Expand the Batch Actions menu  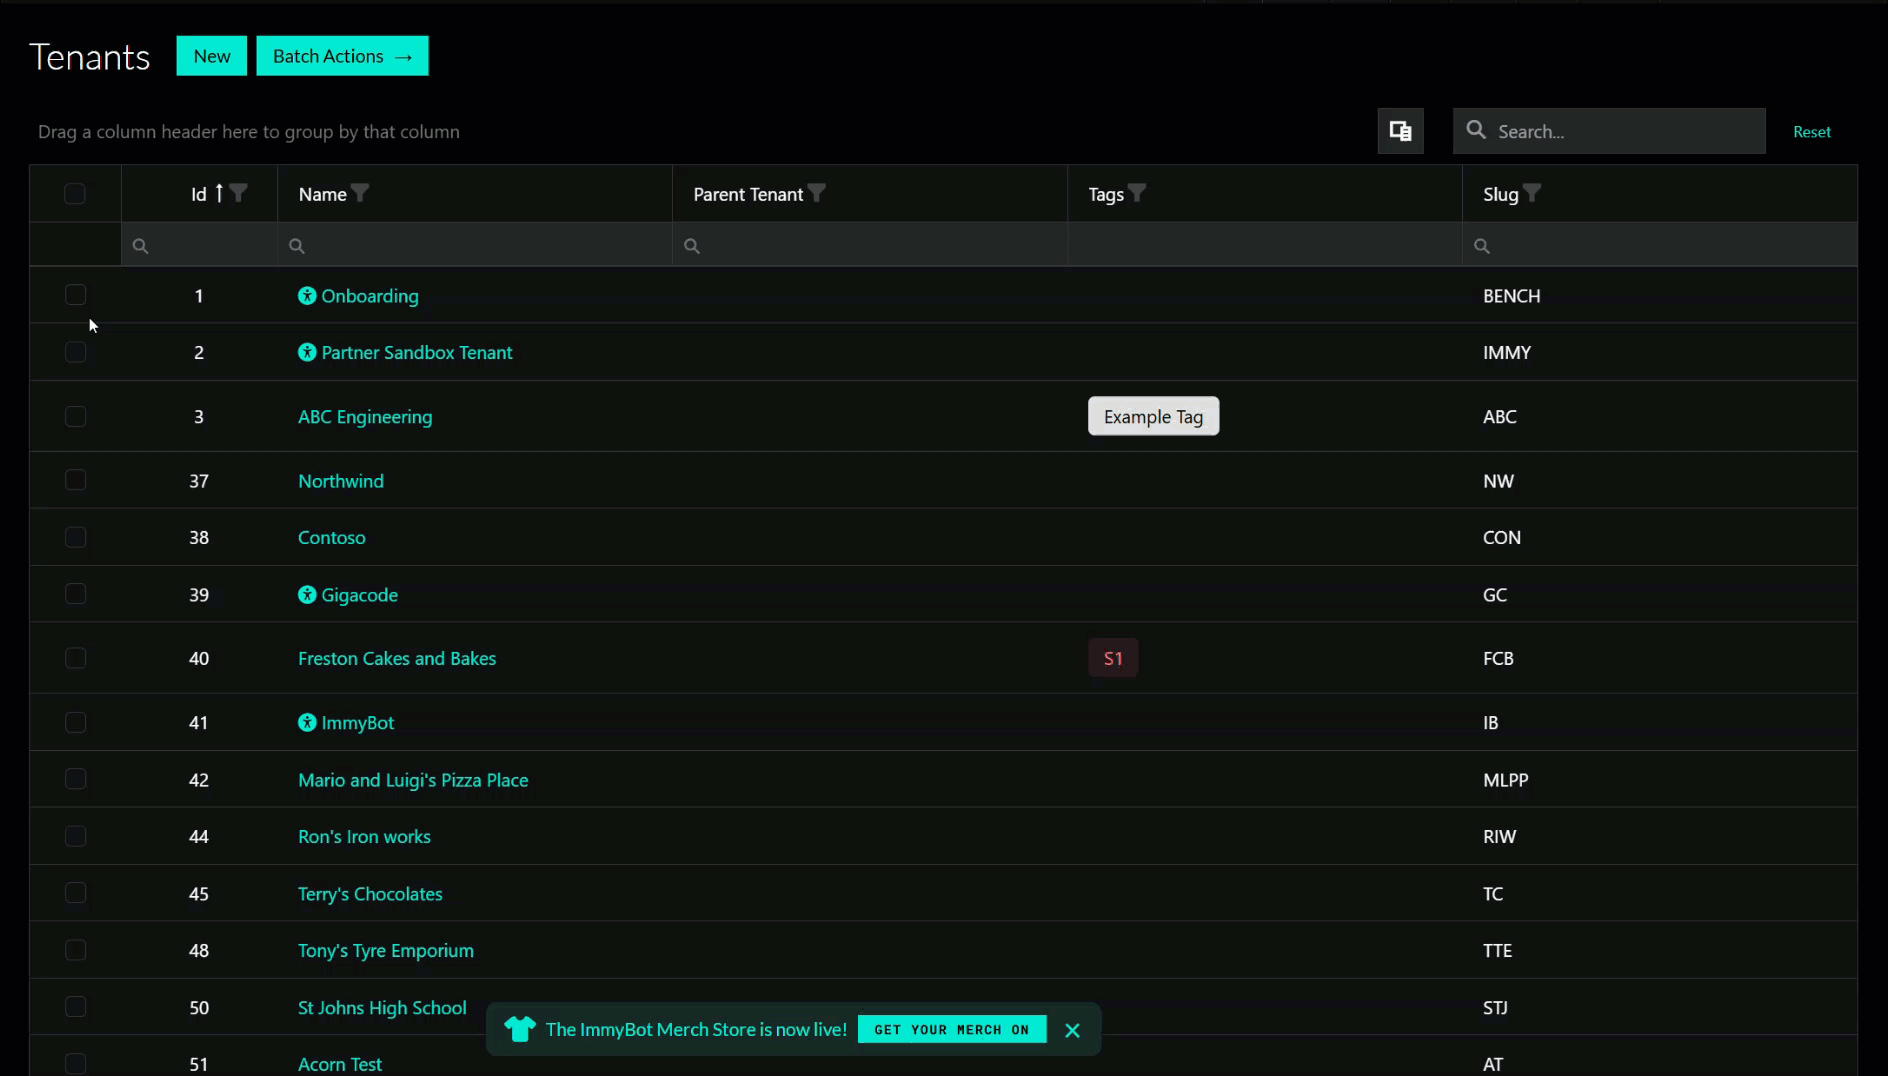click(x=342, y=56)
